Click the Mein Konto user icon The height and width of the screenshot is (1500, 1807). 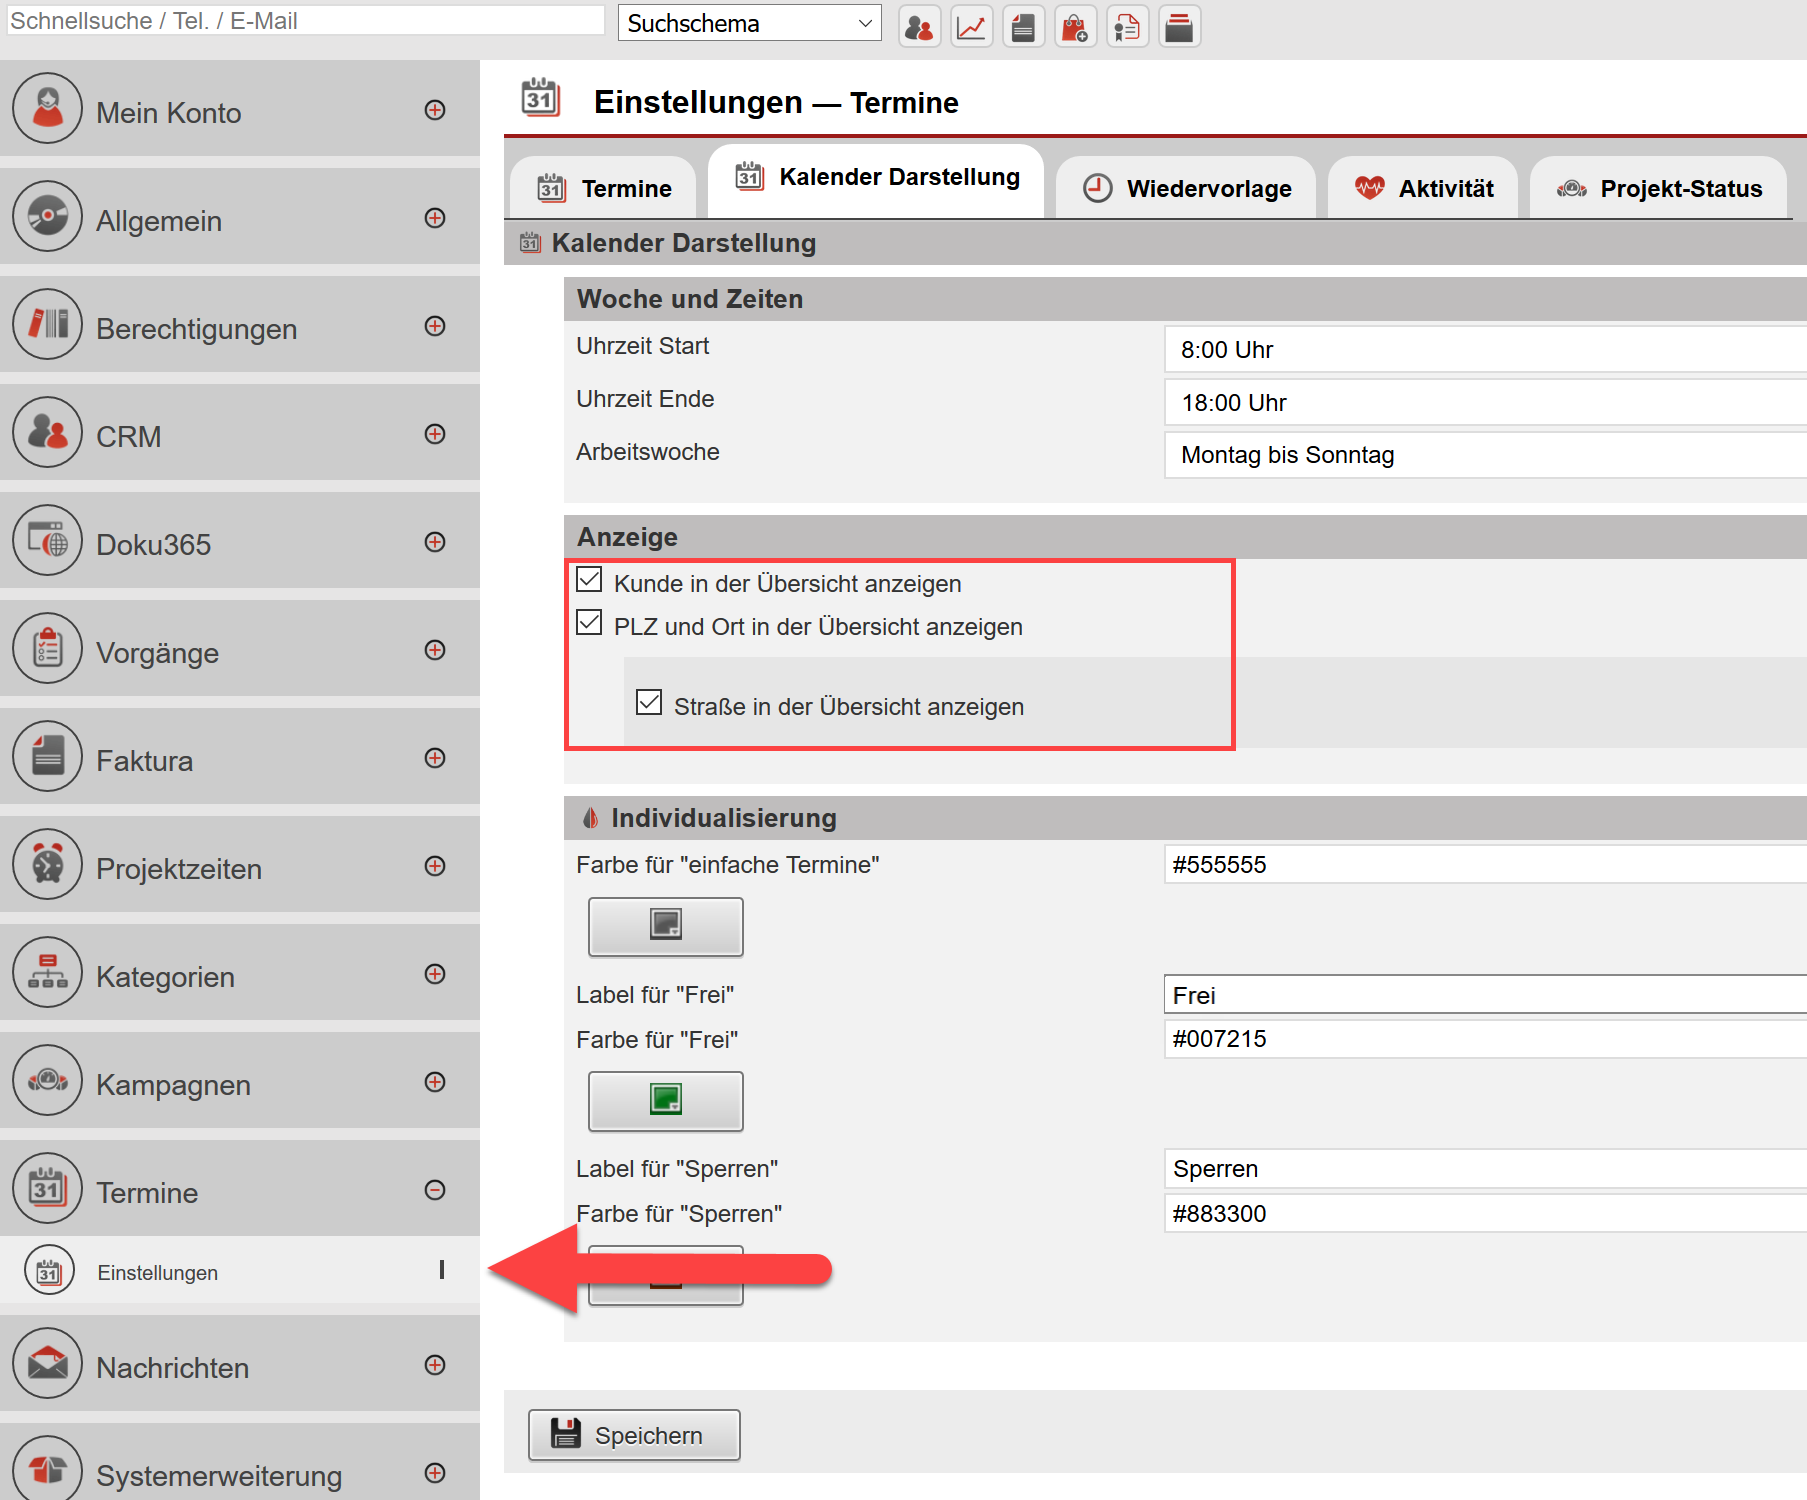point(47,108)
